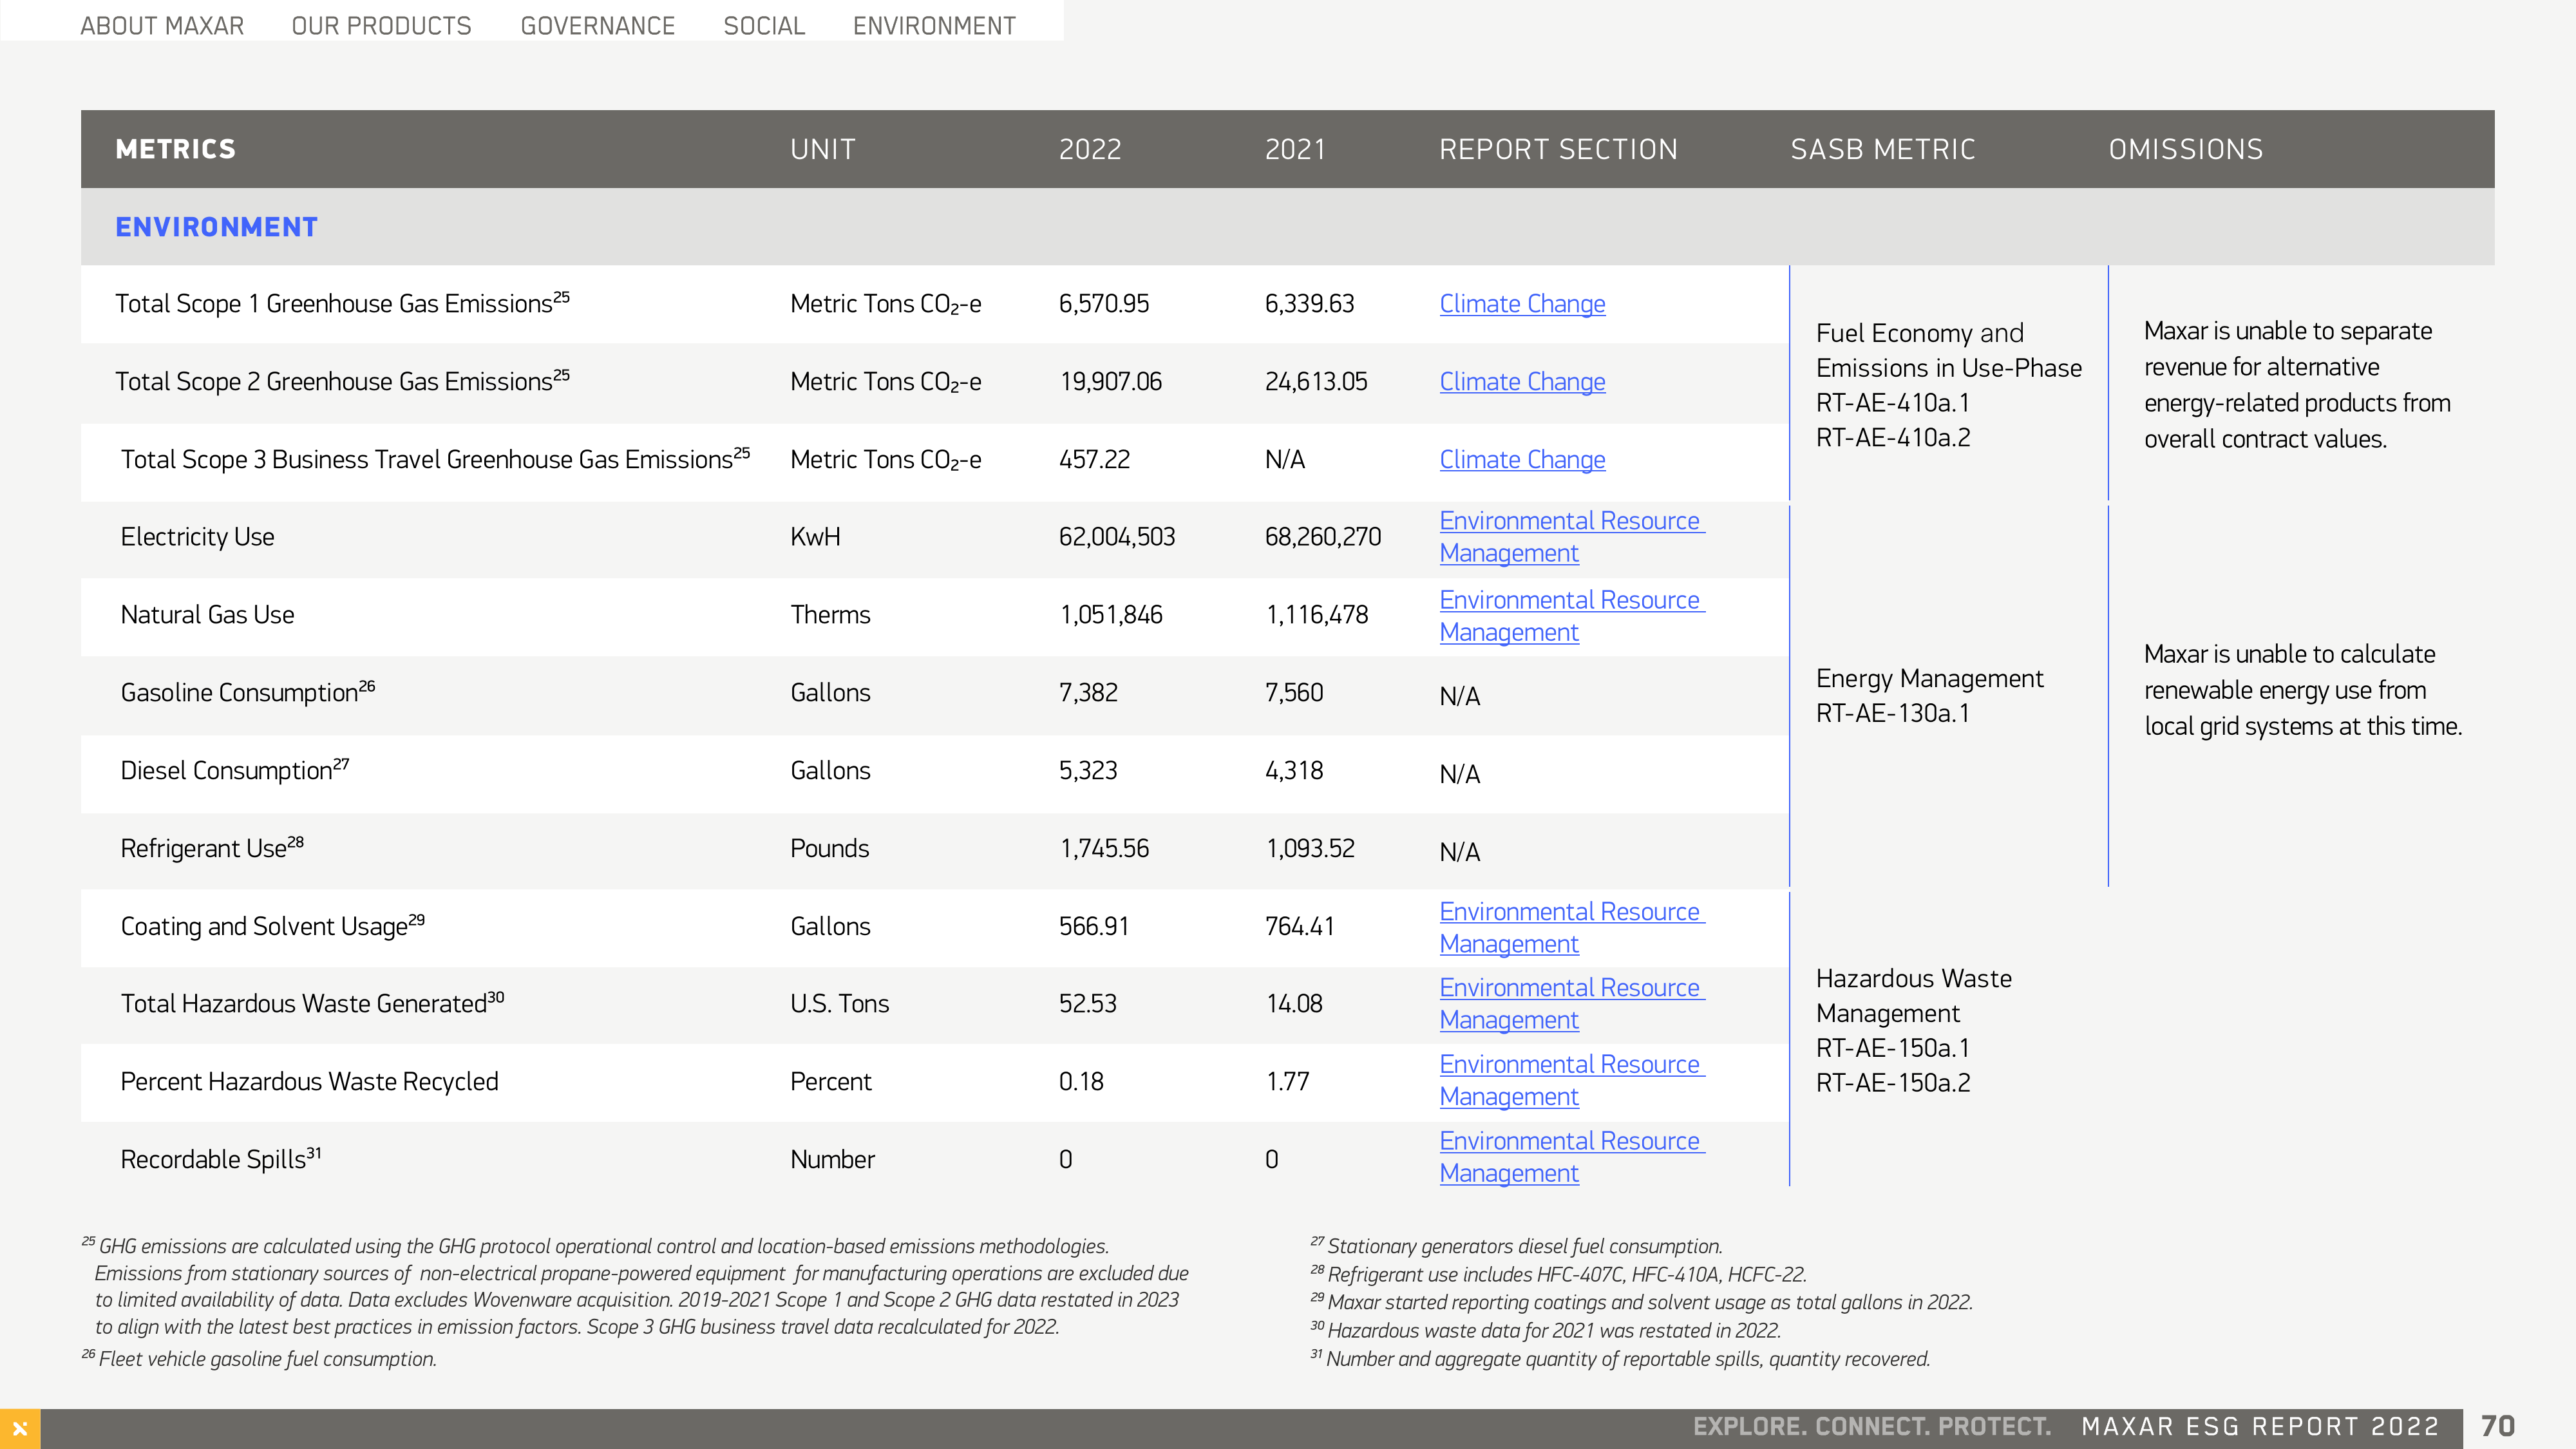Select the 7,382 value
The image size is (2576, 1449).
1088,693
